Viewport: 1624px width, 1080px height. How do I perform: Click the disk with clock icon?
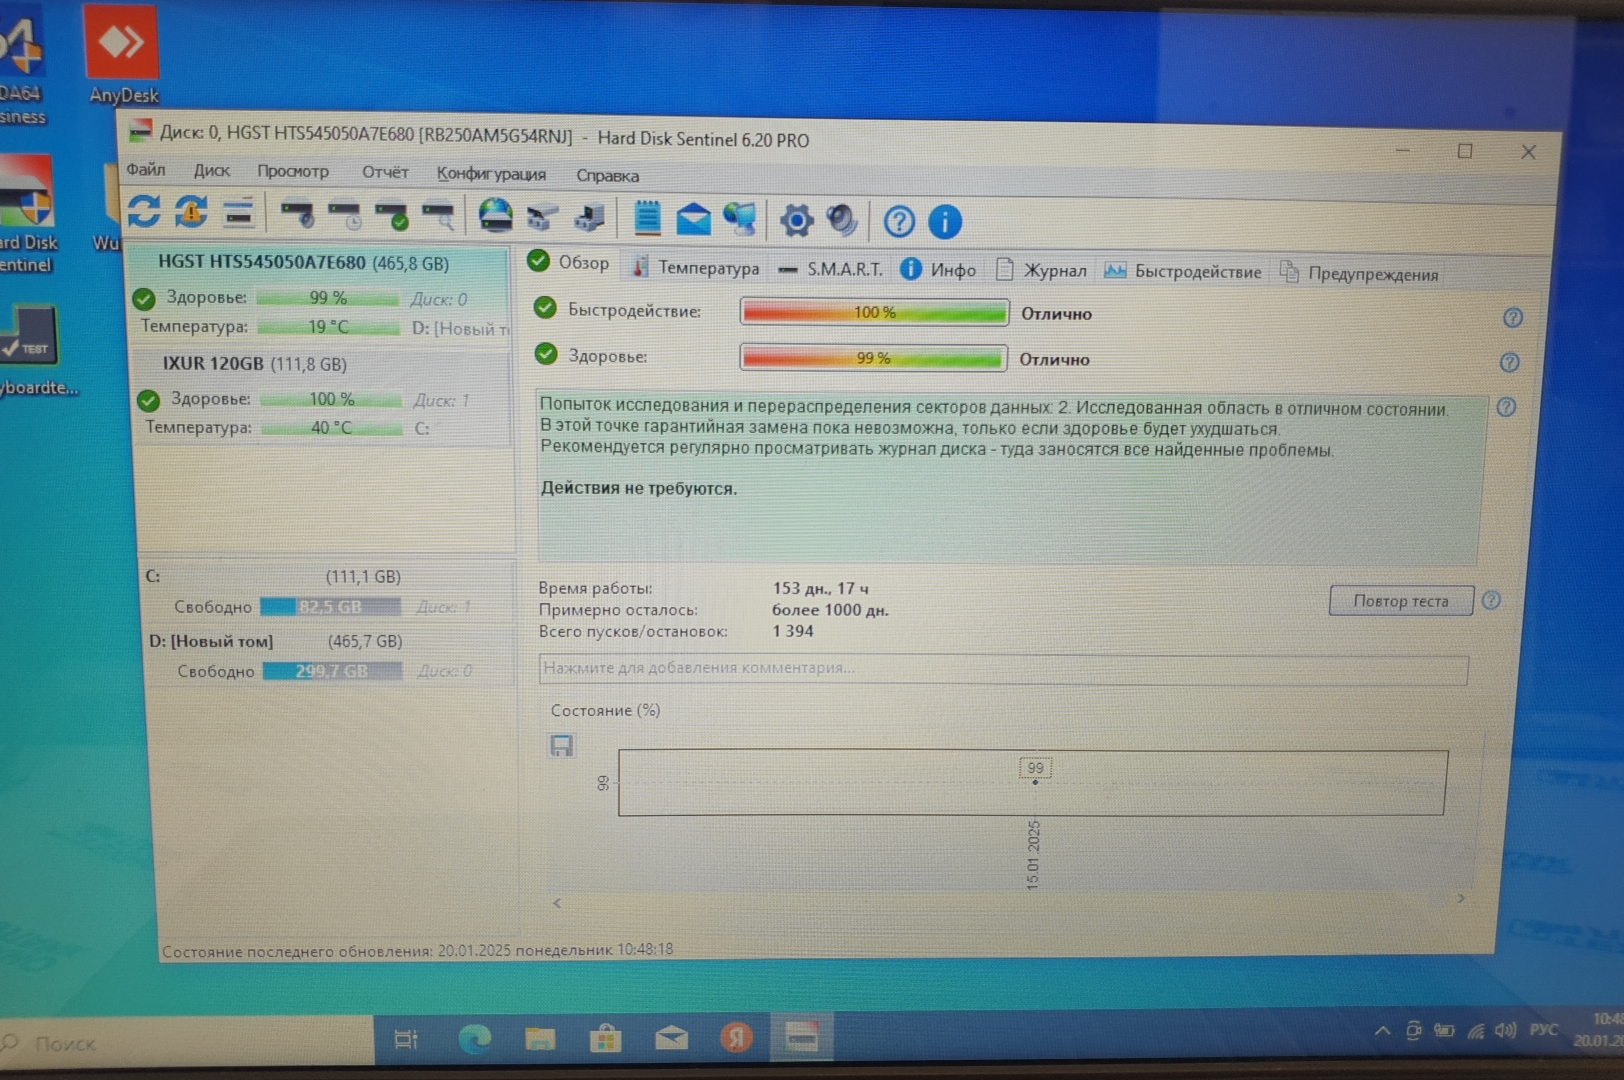point(345,215)
